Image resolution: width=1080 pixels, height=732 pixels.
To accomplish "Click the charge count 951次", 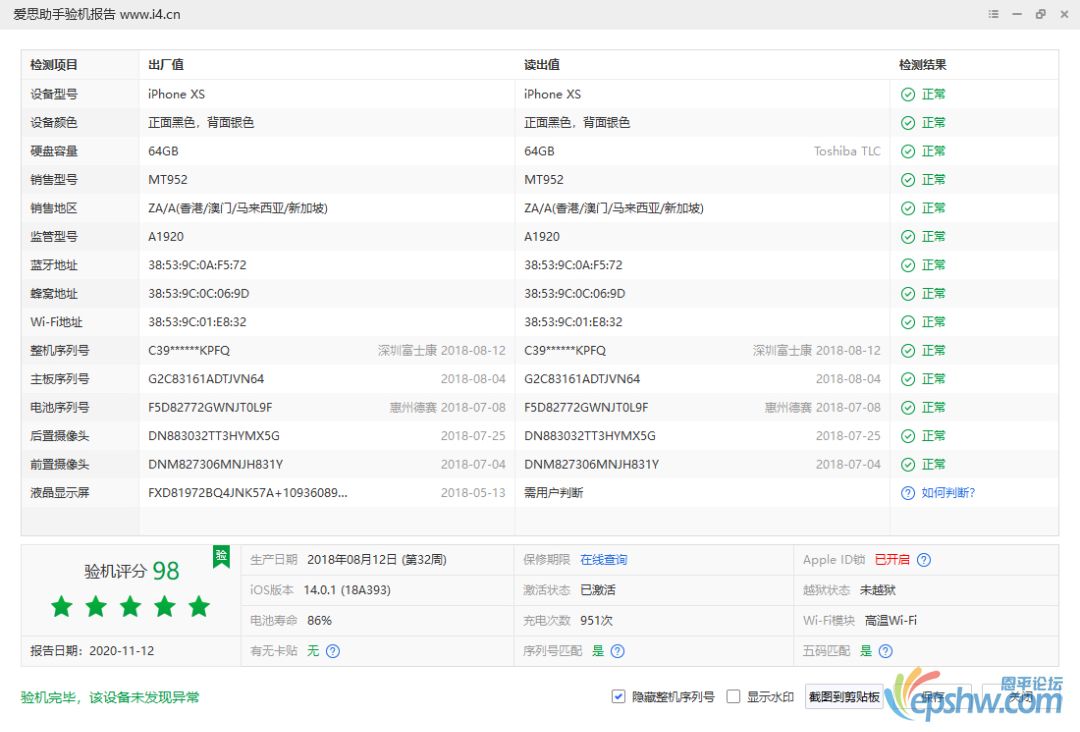I will pos(596,620).
